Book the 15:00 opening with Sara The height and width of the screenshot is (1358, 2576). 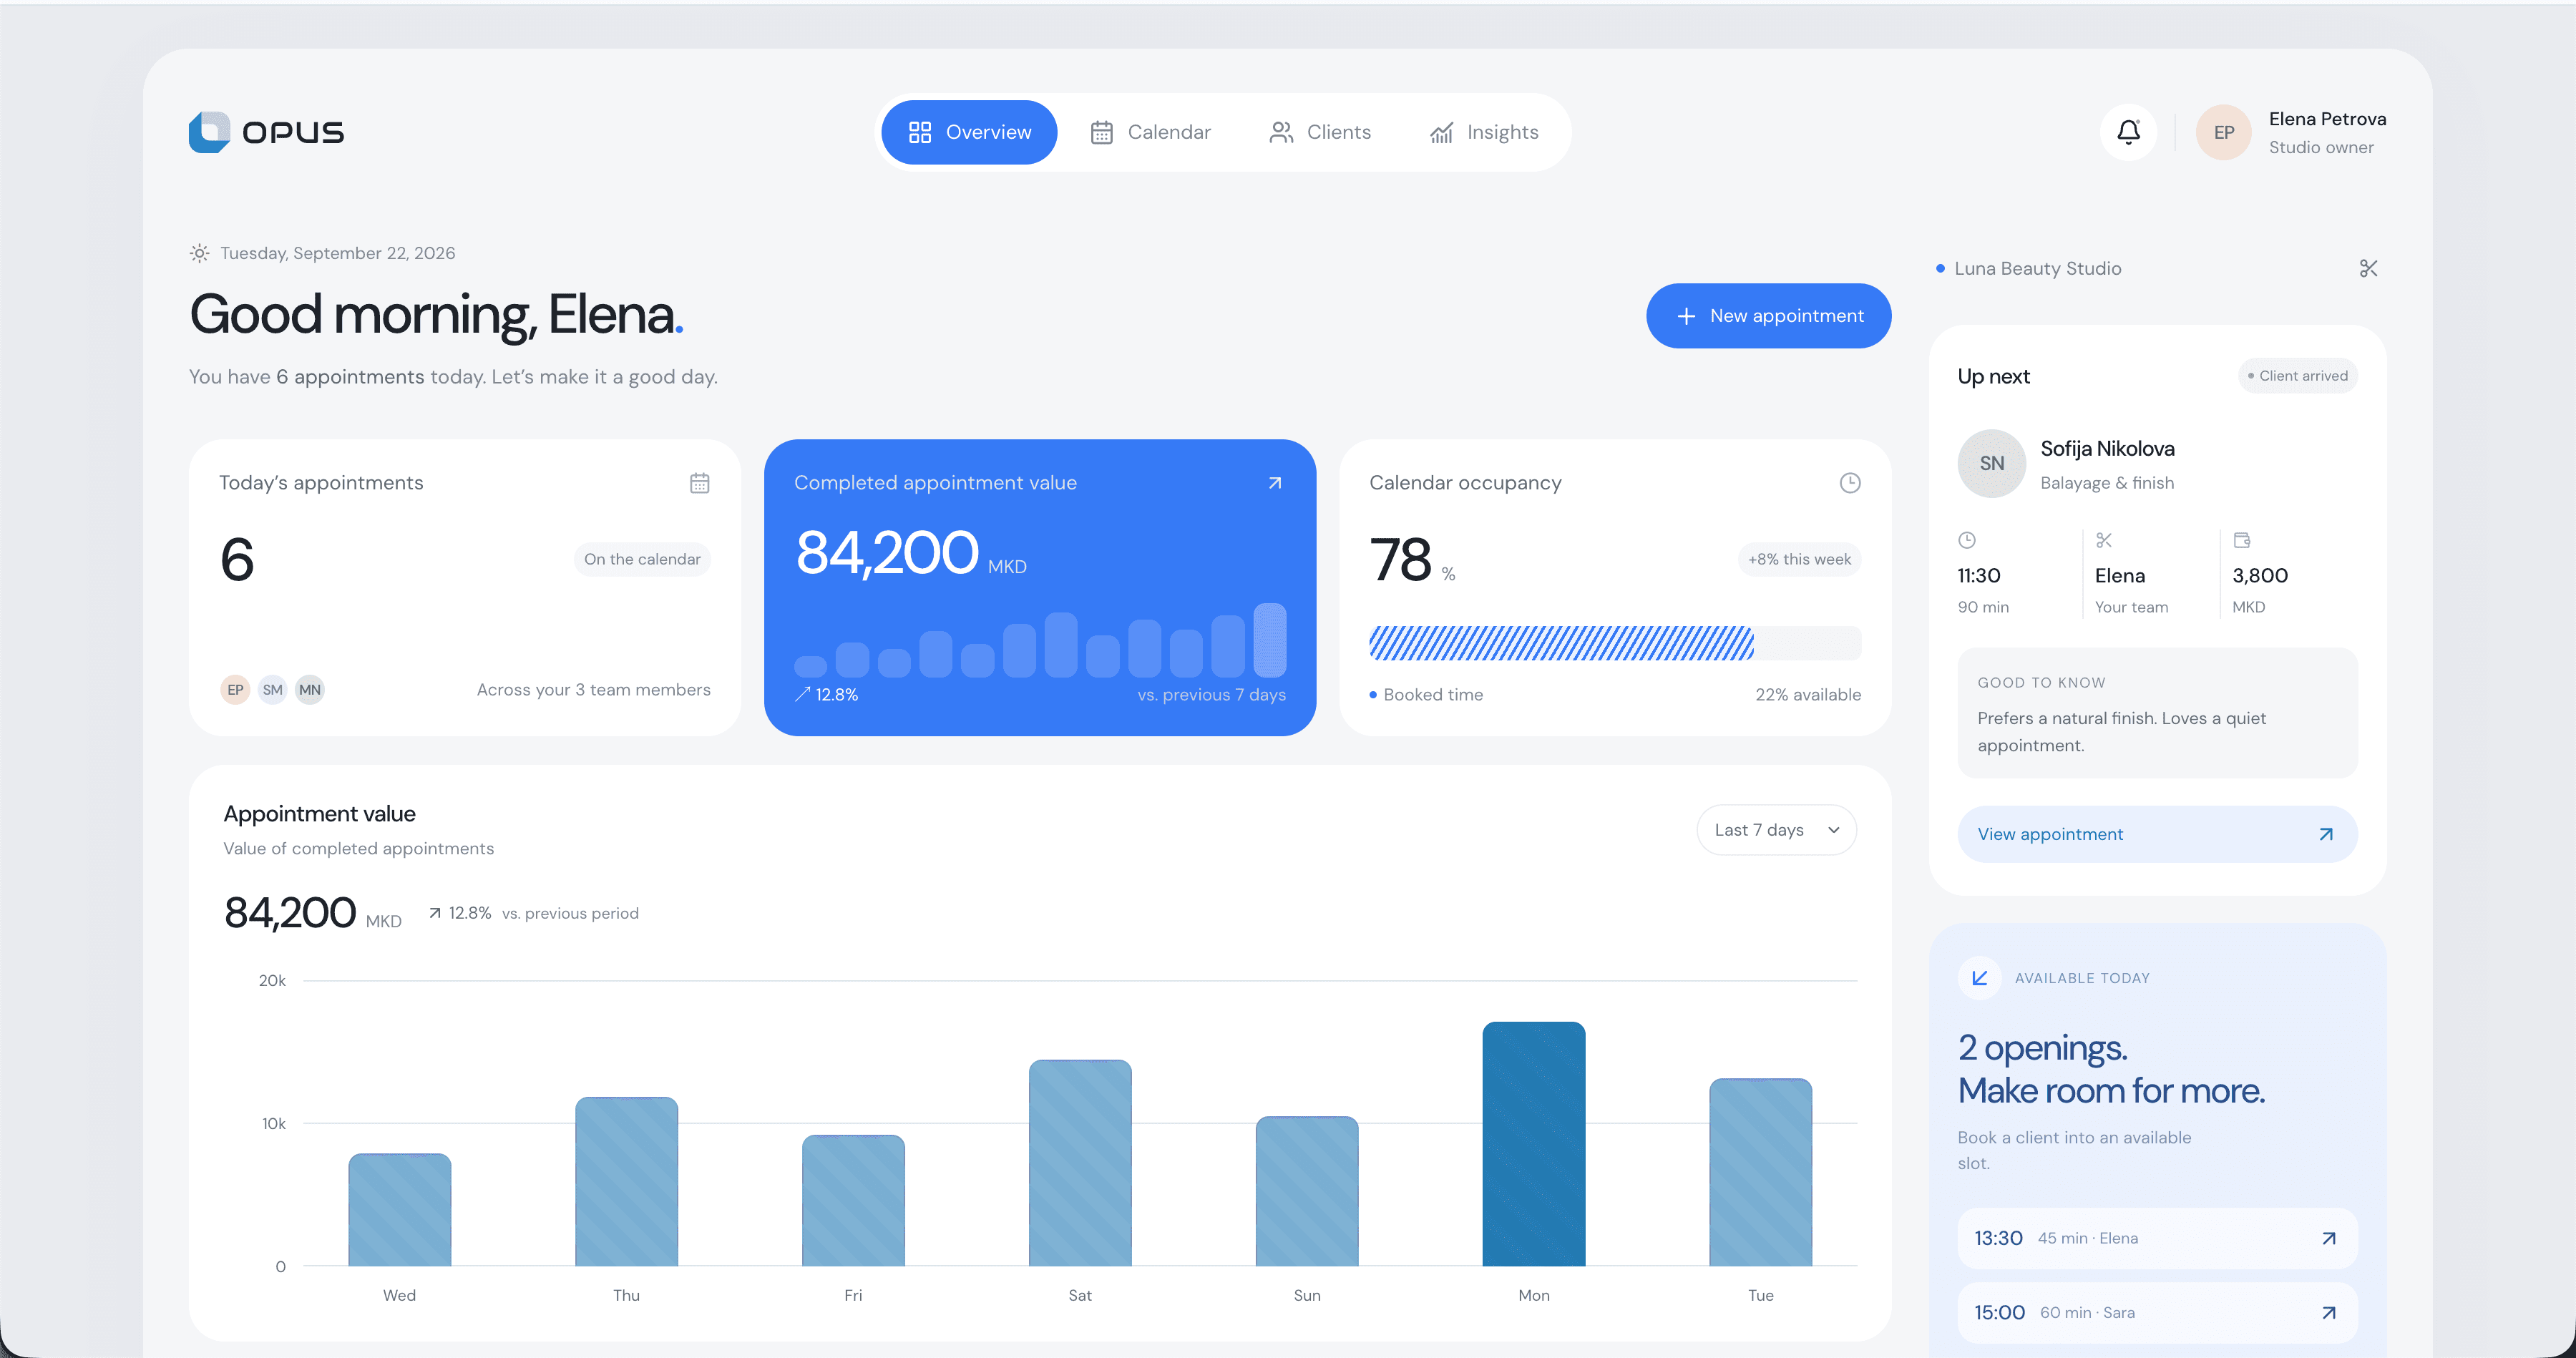point(2157,1313)
